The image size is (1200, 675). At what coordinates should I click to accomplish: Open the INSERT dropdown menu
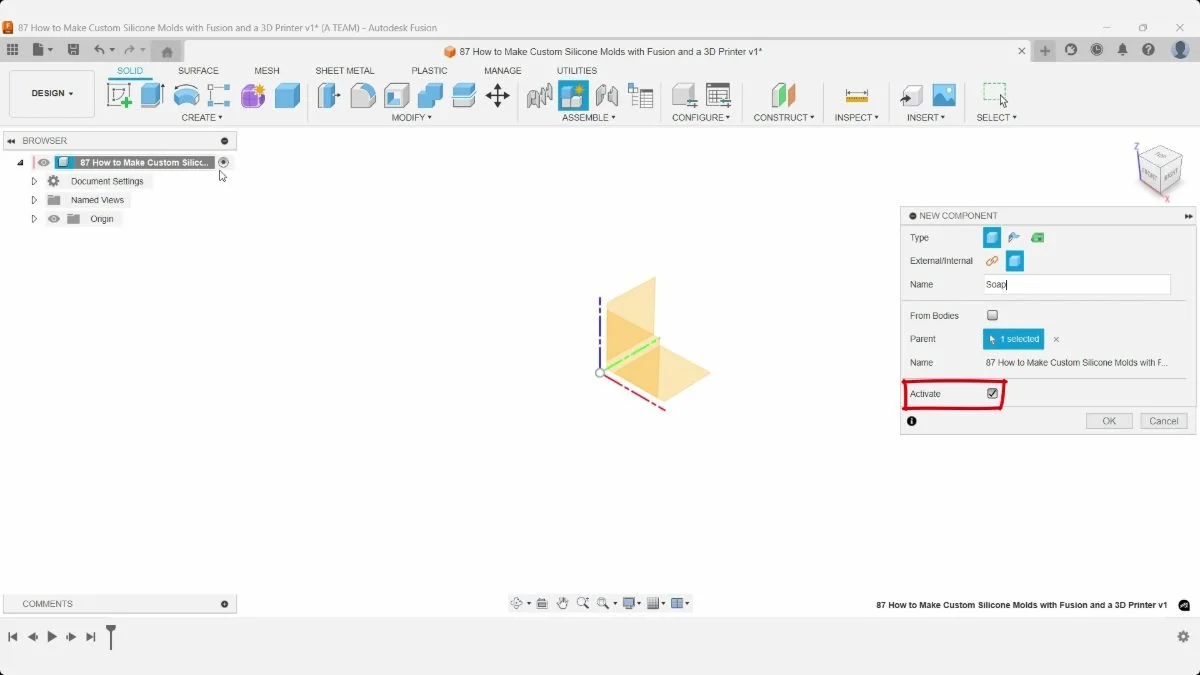tap(925, 118)
